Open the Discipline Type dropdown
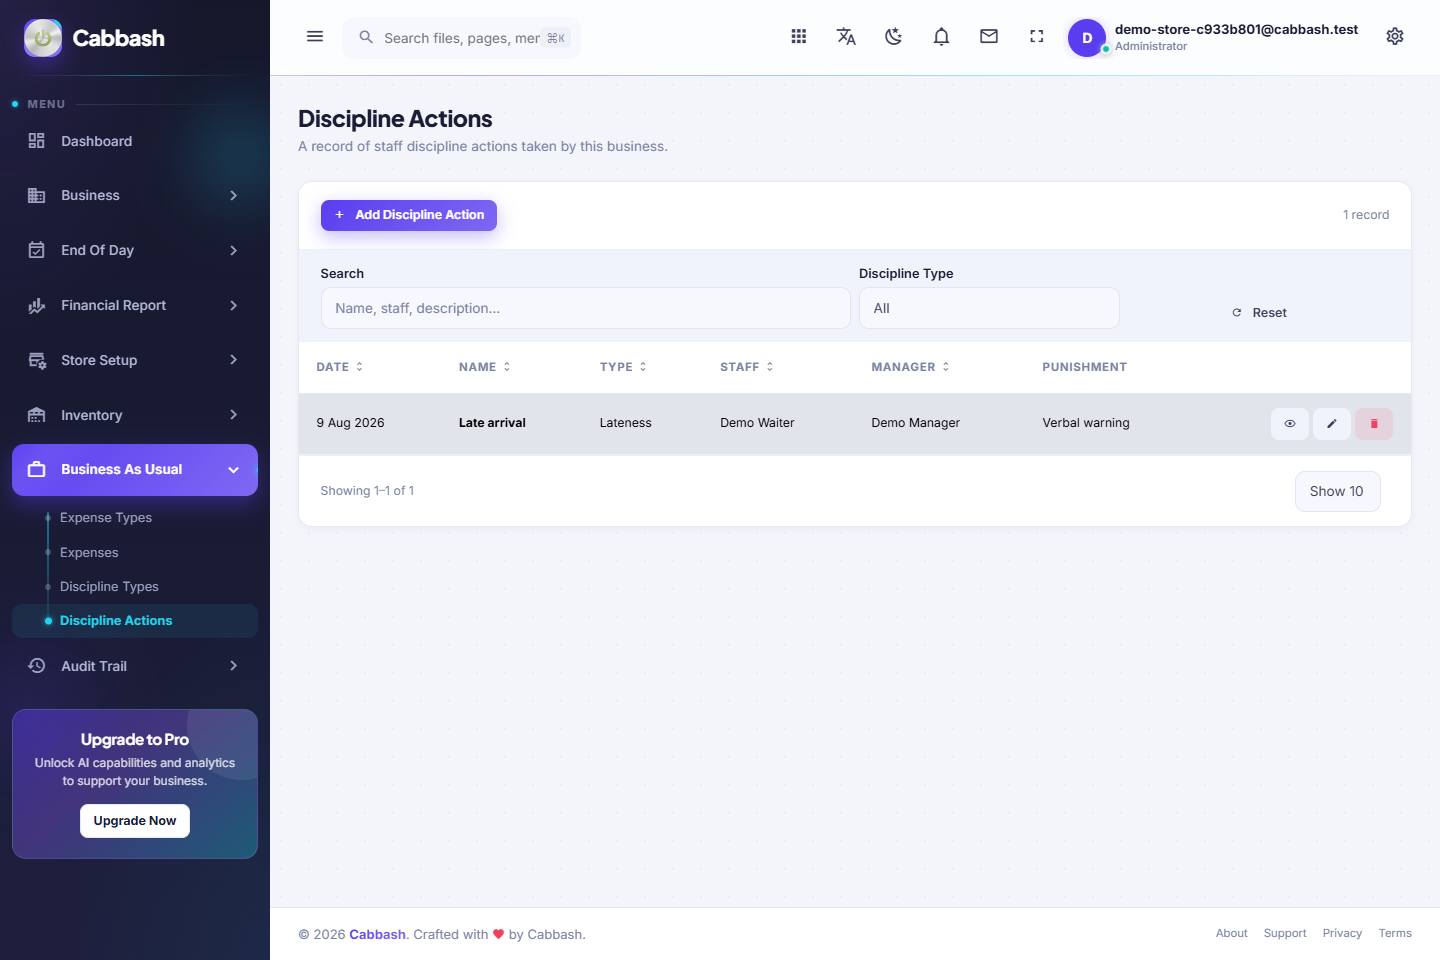Viewport: 1440px width, 960px height. (989, 308)
